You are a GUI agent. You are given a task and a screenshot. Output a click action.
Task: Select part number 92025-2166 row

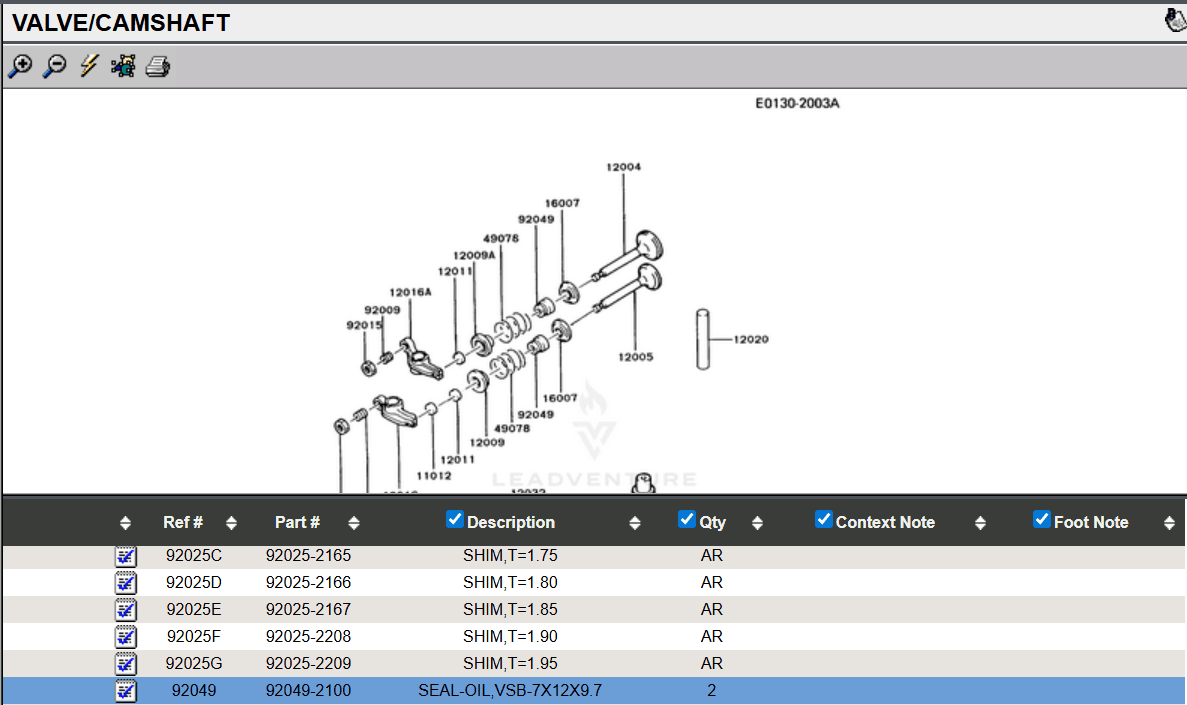tap(308, 583)
